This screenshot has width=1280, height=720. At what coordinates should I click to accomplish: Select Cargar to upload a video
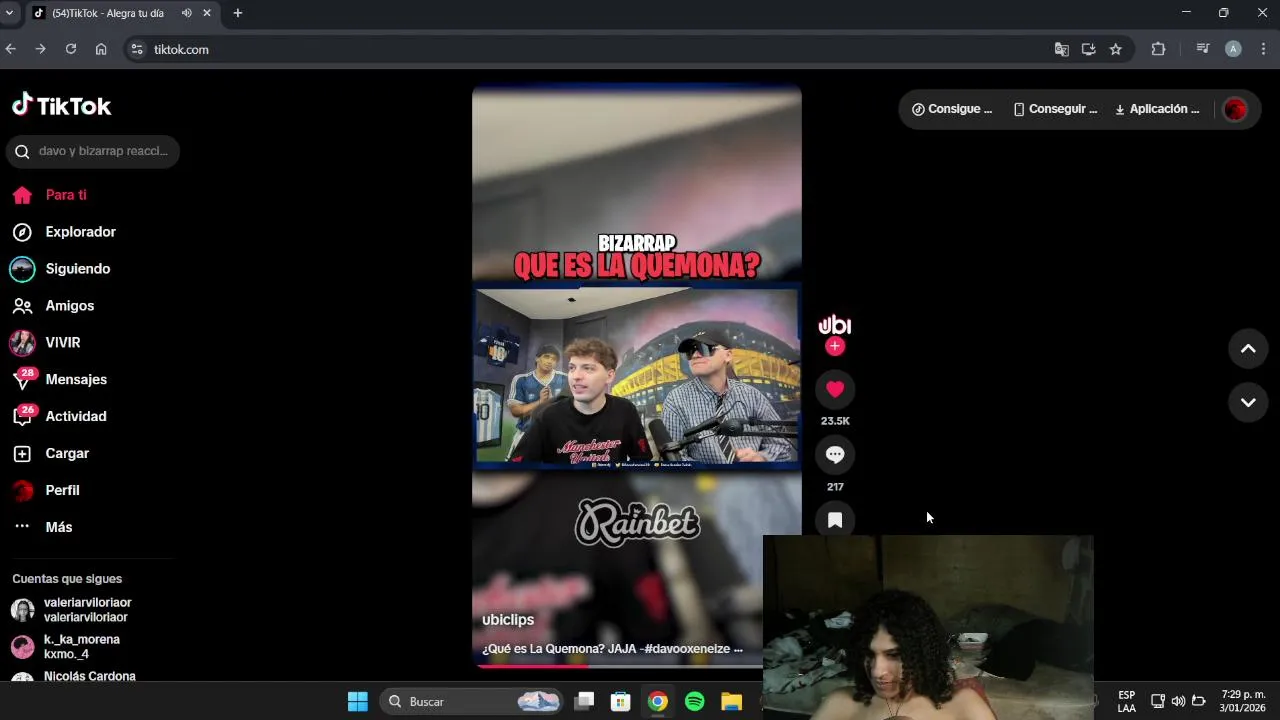(x=51, y=454)
